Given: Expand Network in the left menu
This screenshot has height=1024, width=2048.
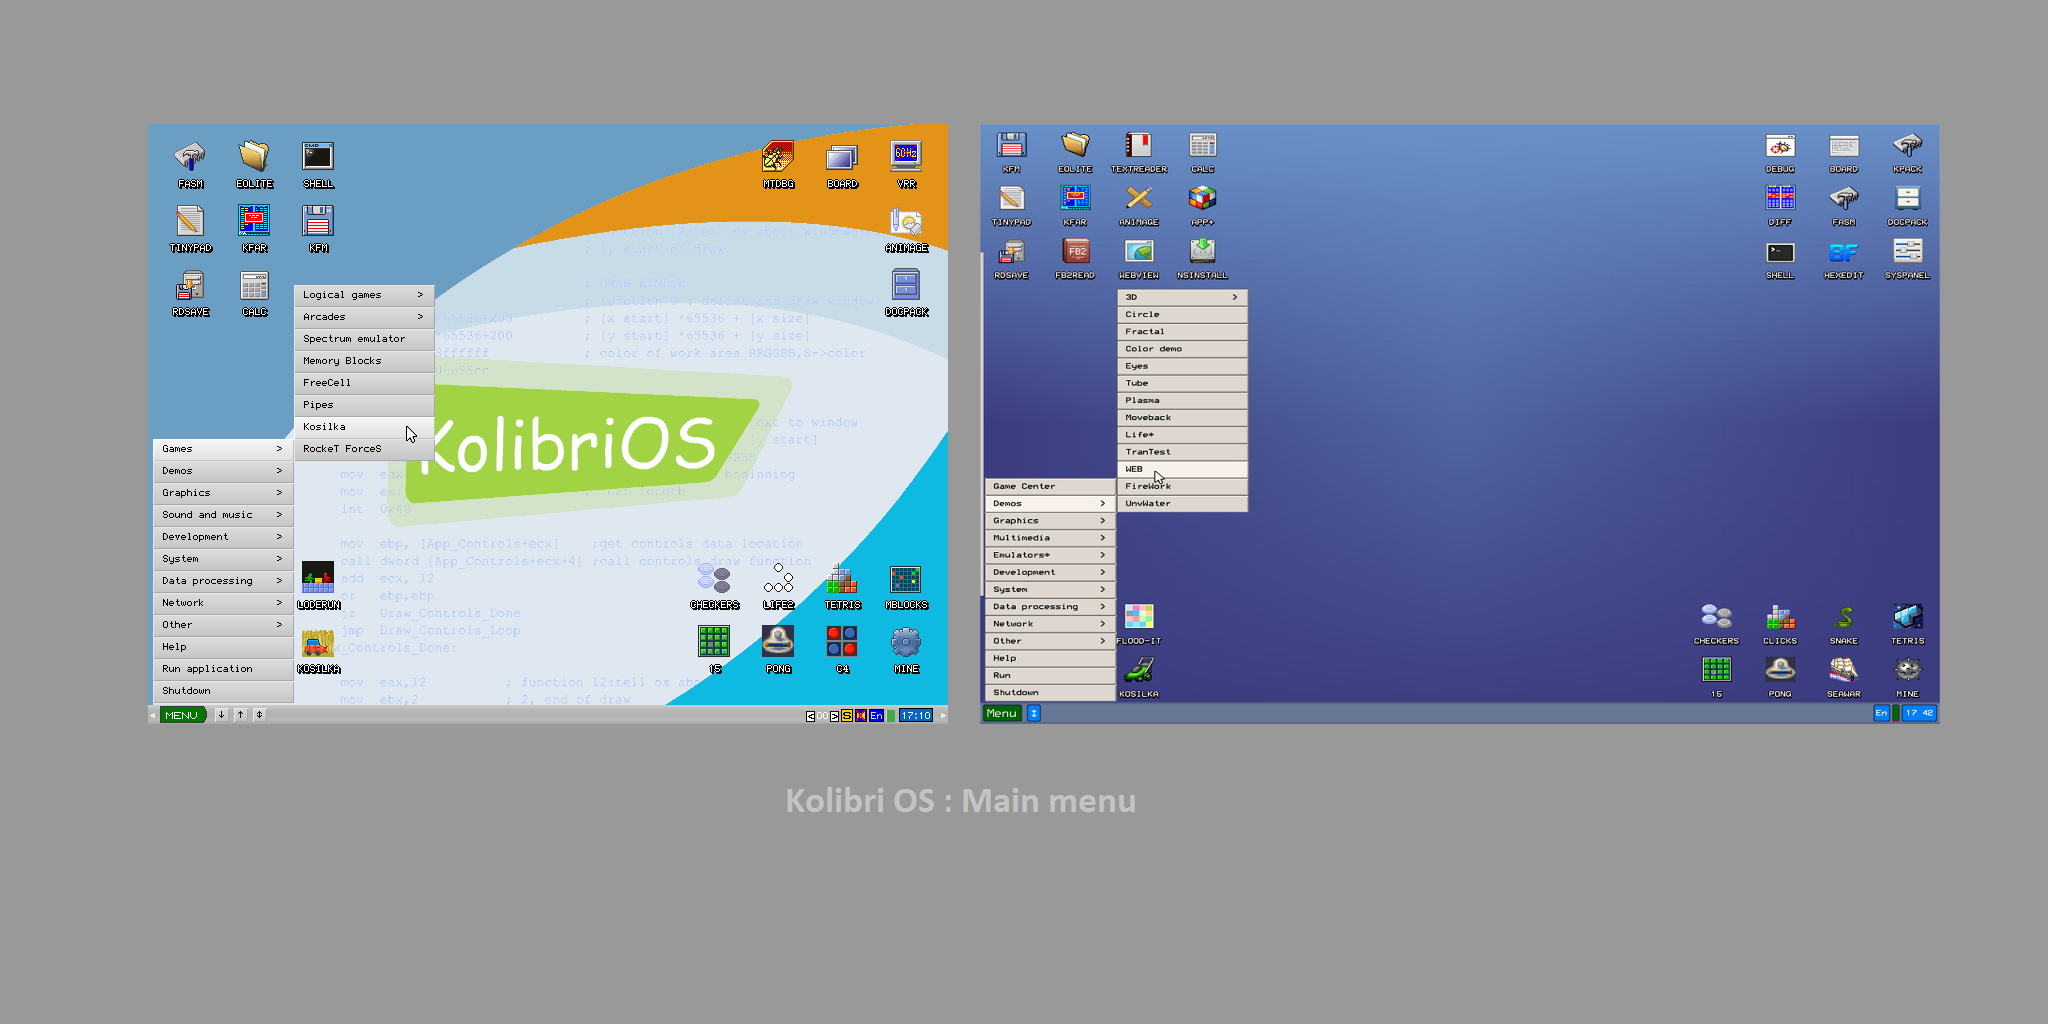Looking at the screenshot, I should [223, 603].
